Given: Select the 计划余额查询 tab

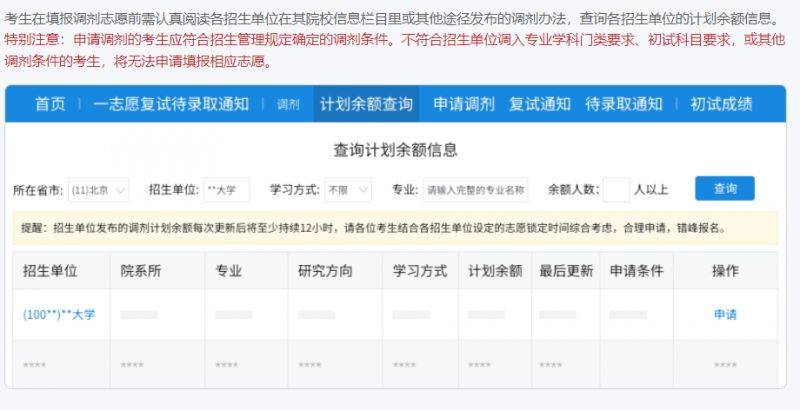Looking at the screenshot, I should [x=366, y=104].
